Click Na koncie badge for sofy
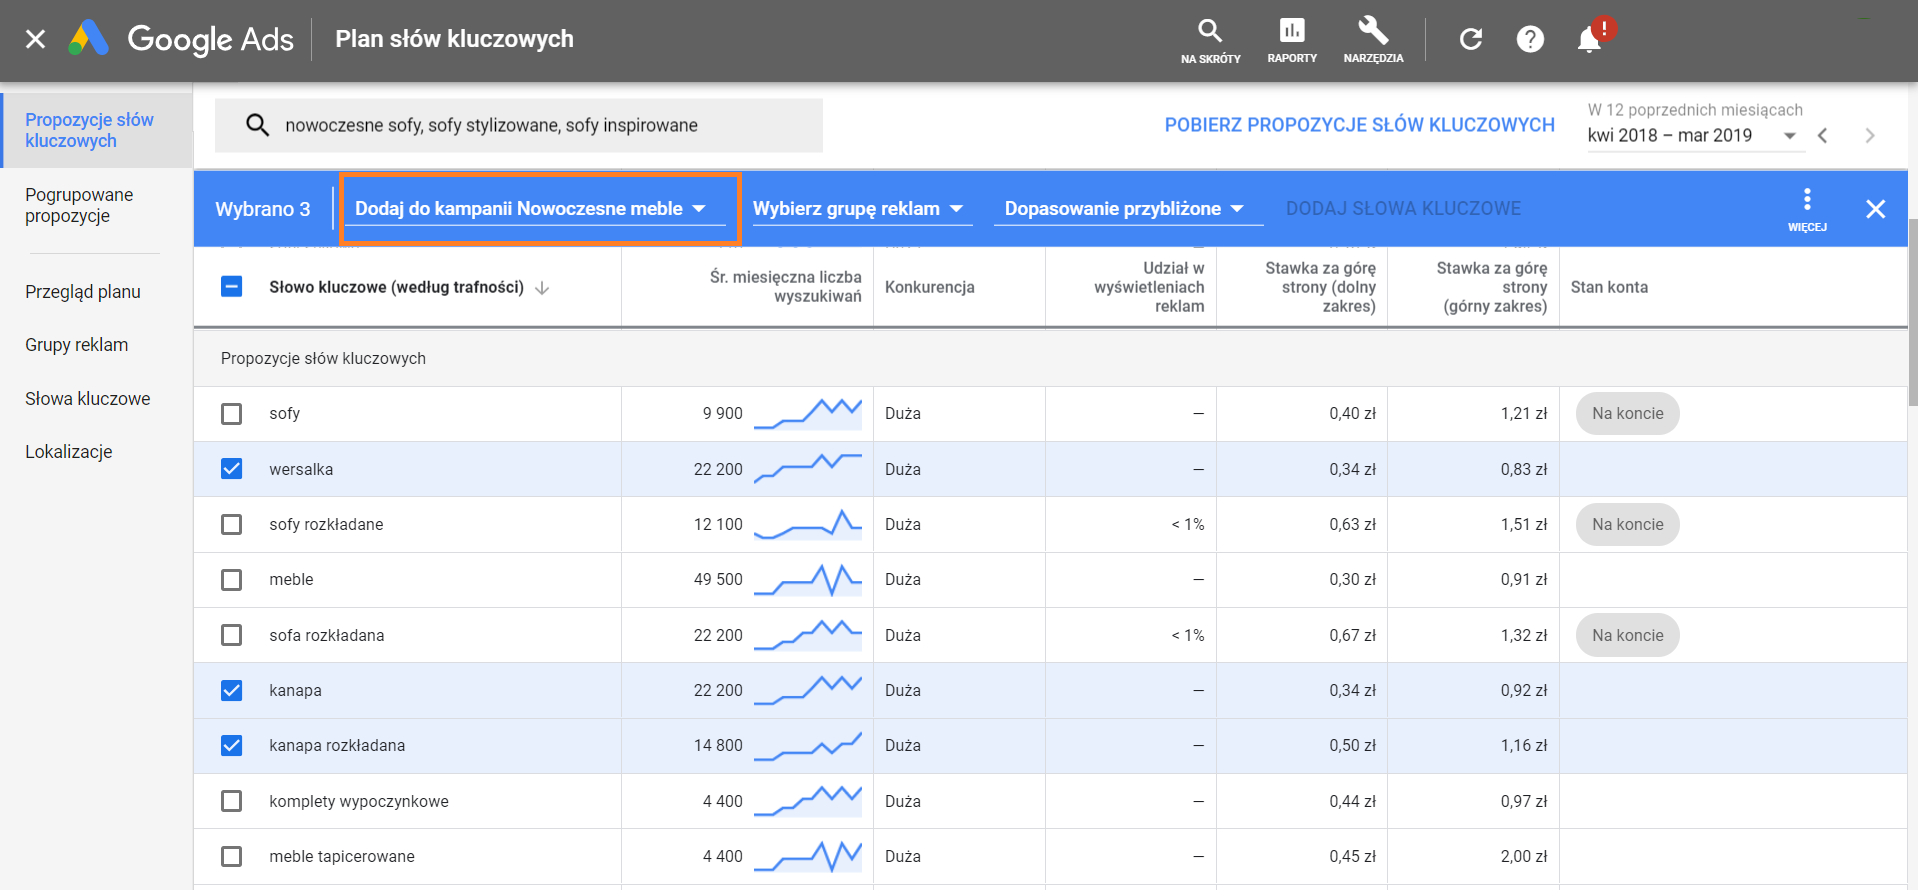The image size is (1918, 890). (1628, 414)
